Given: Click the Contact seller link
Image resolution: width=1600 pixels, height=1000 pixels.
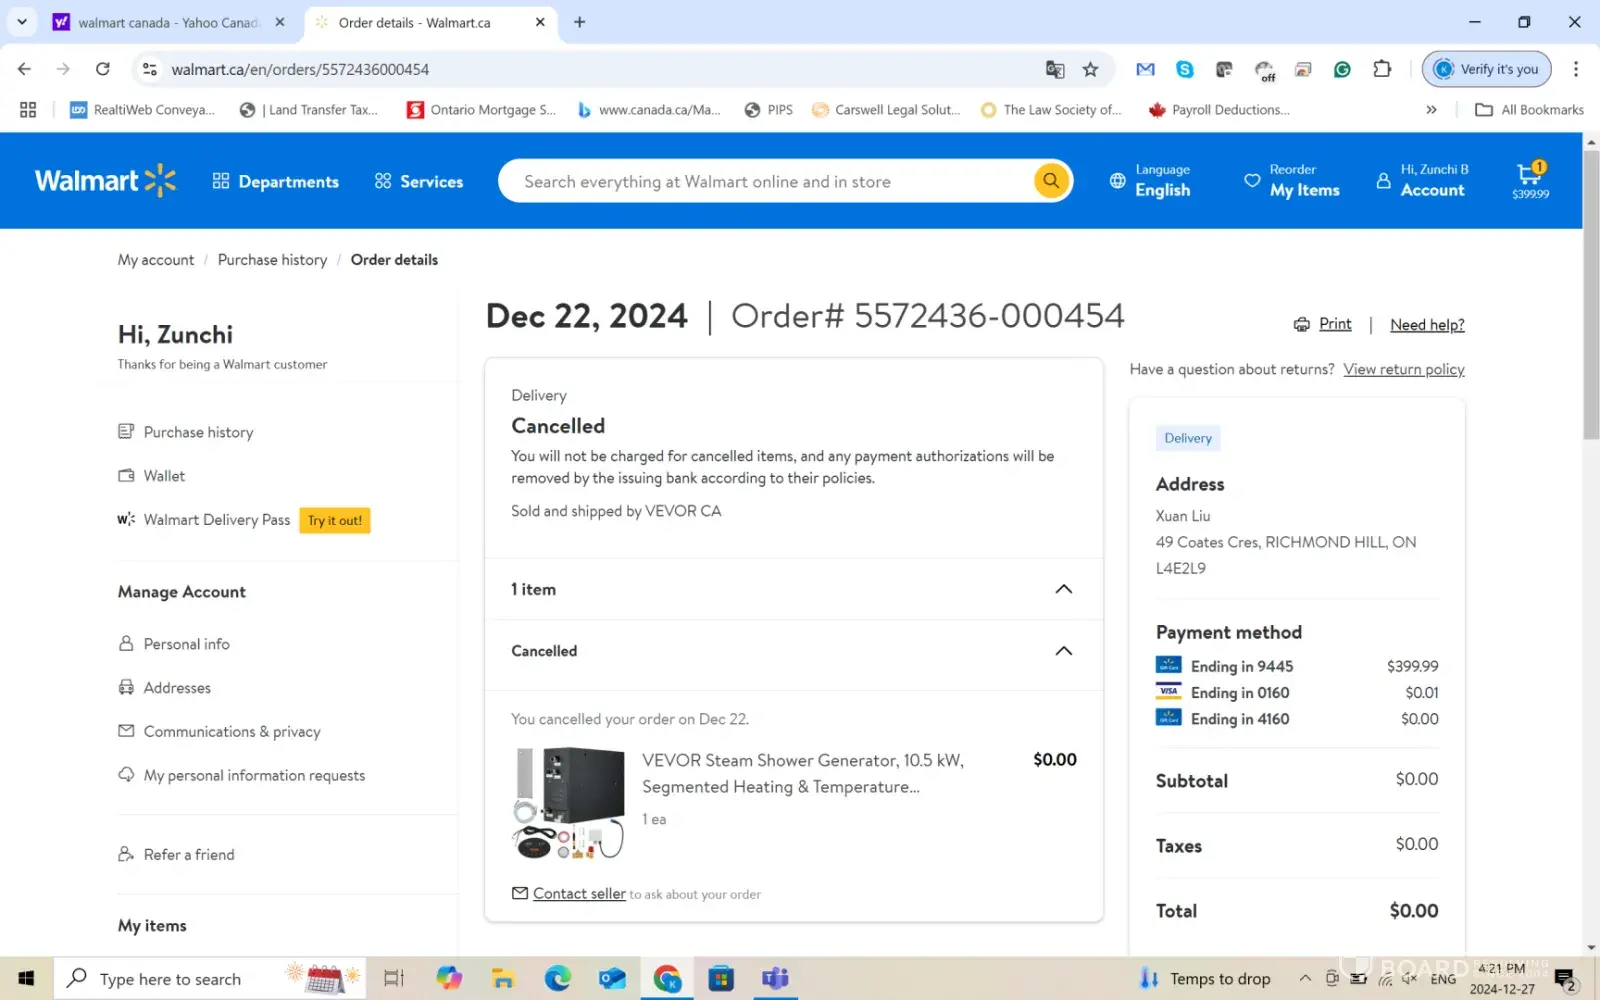Looking at the screenshot, I should [579, 894].
